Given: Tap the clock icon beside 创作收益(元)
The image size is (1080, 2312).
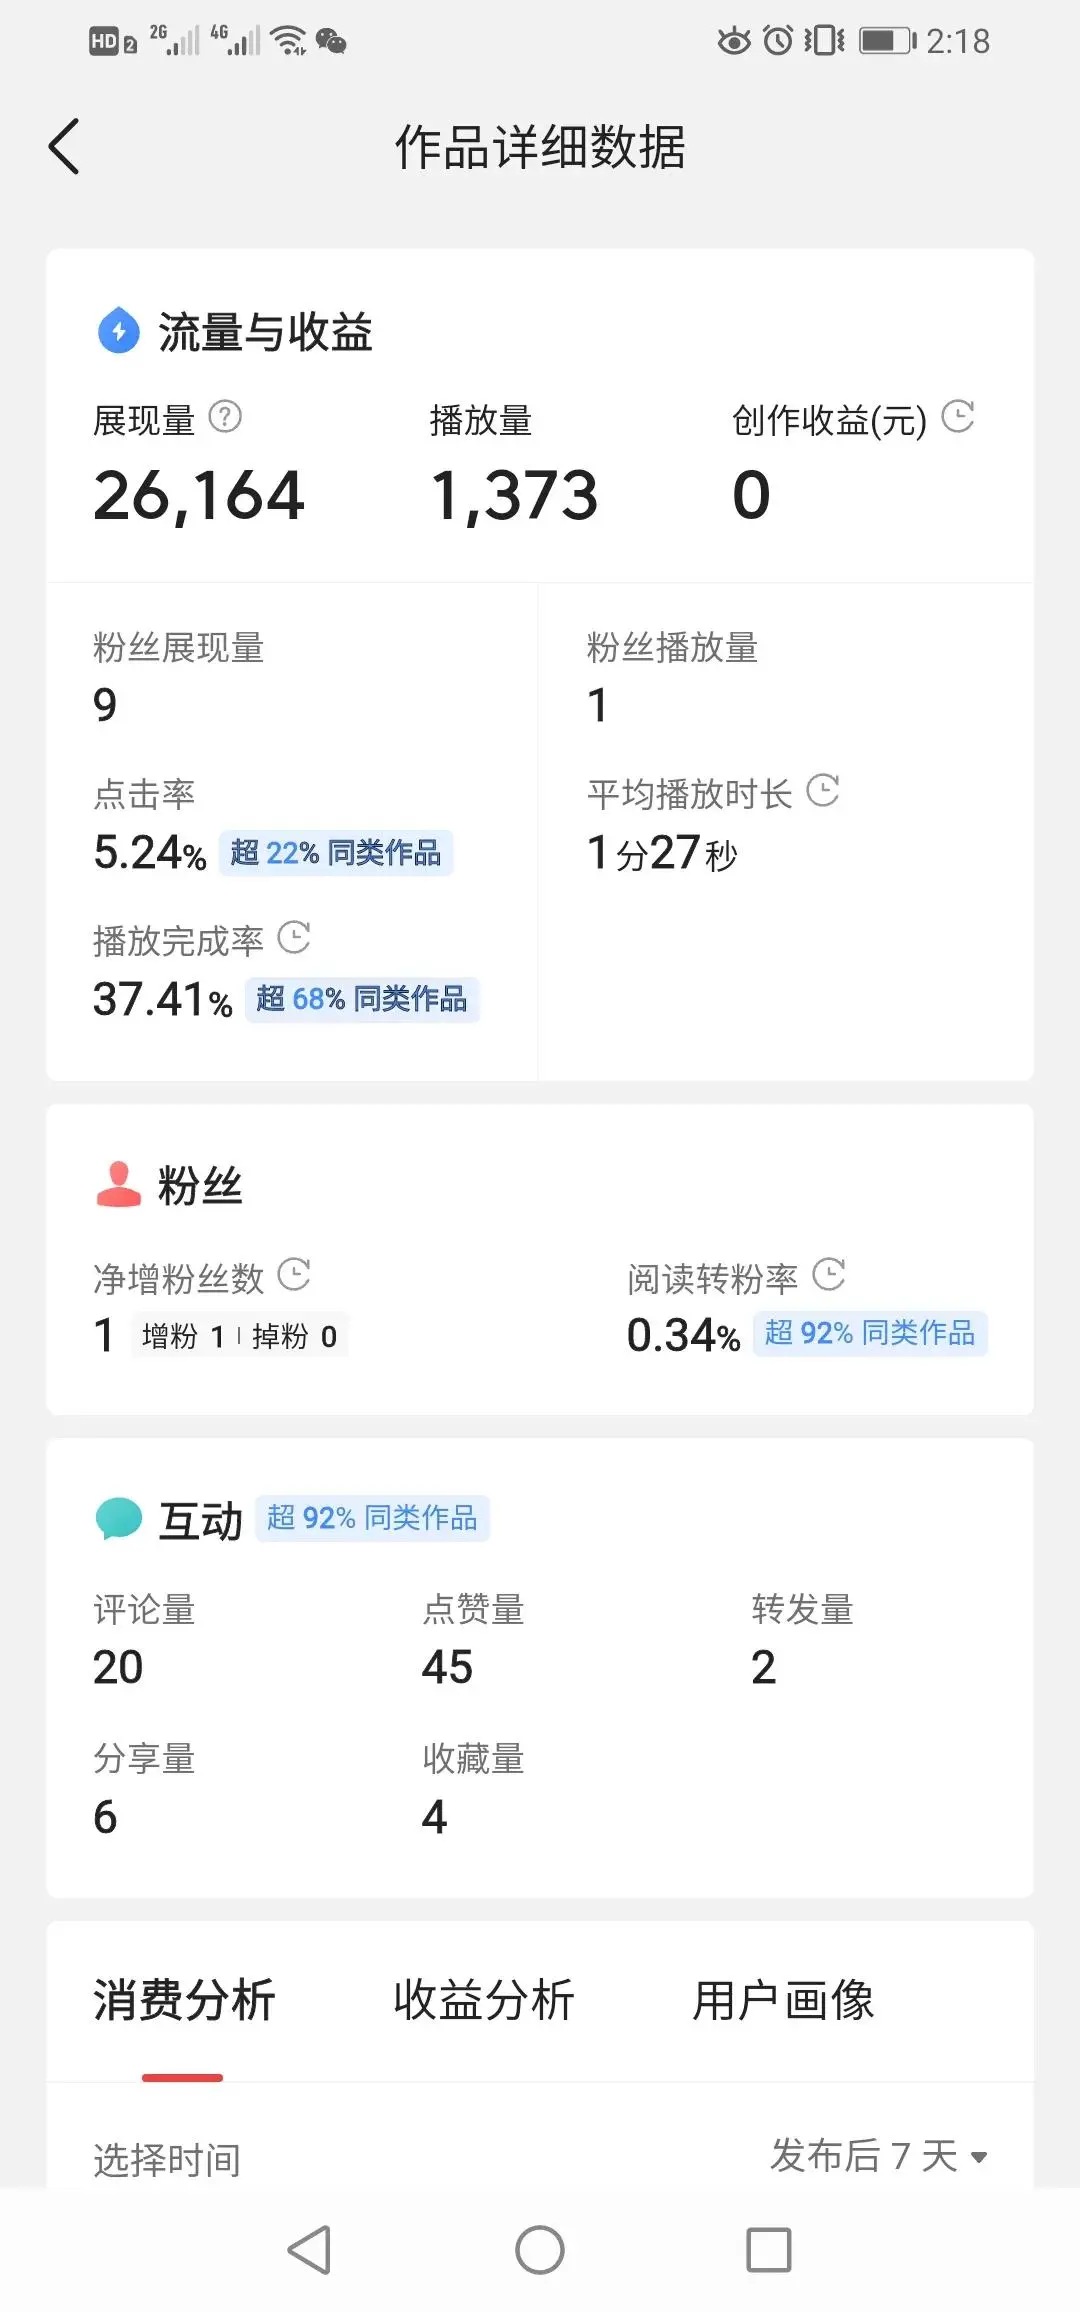Looking at the screenshot, I should tap(957, 417).
